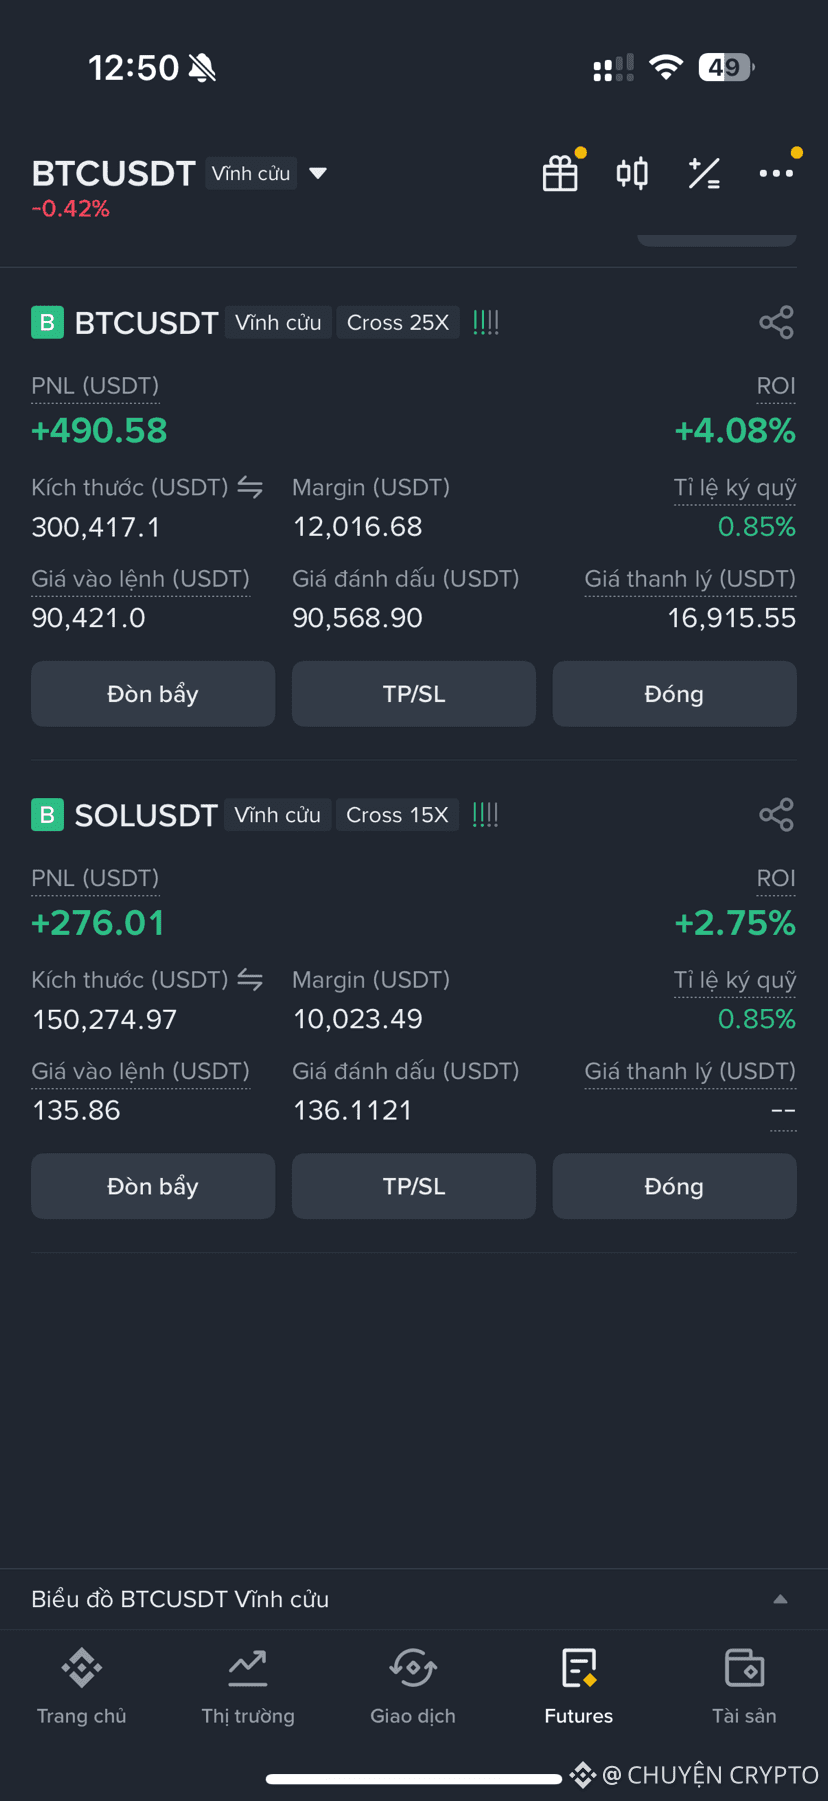Open Cross 15X setting for SOLUSDT
The image size is (828, 1801).
point(397,814)
